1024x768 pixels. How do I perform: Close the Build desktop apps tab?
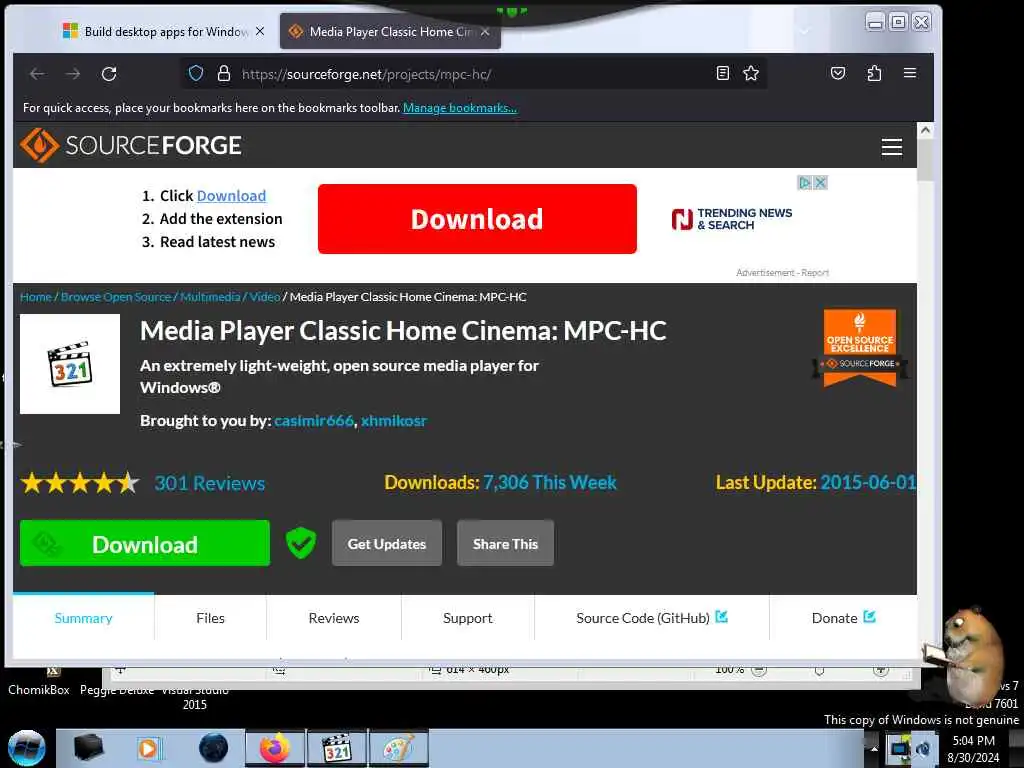tap(260, 31)
